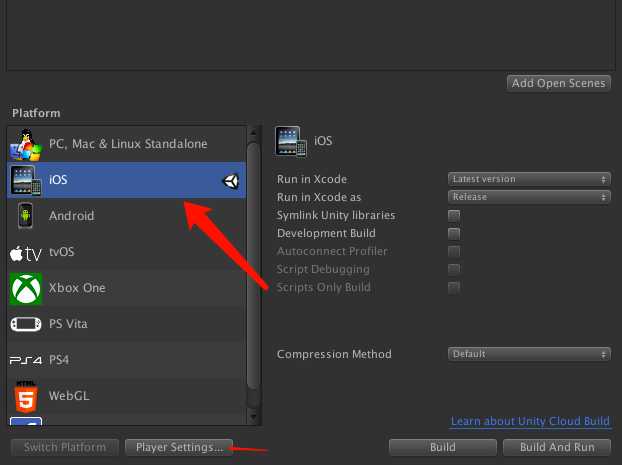Viewport: 622px width, 465px height.
Task: Toggle the Script Debugging checkbox
Action: point(454,269)
